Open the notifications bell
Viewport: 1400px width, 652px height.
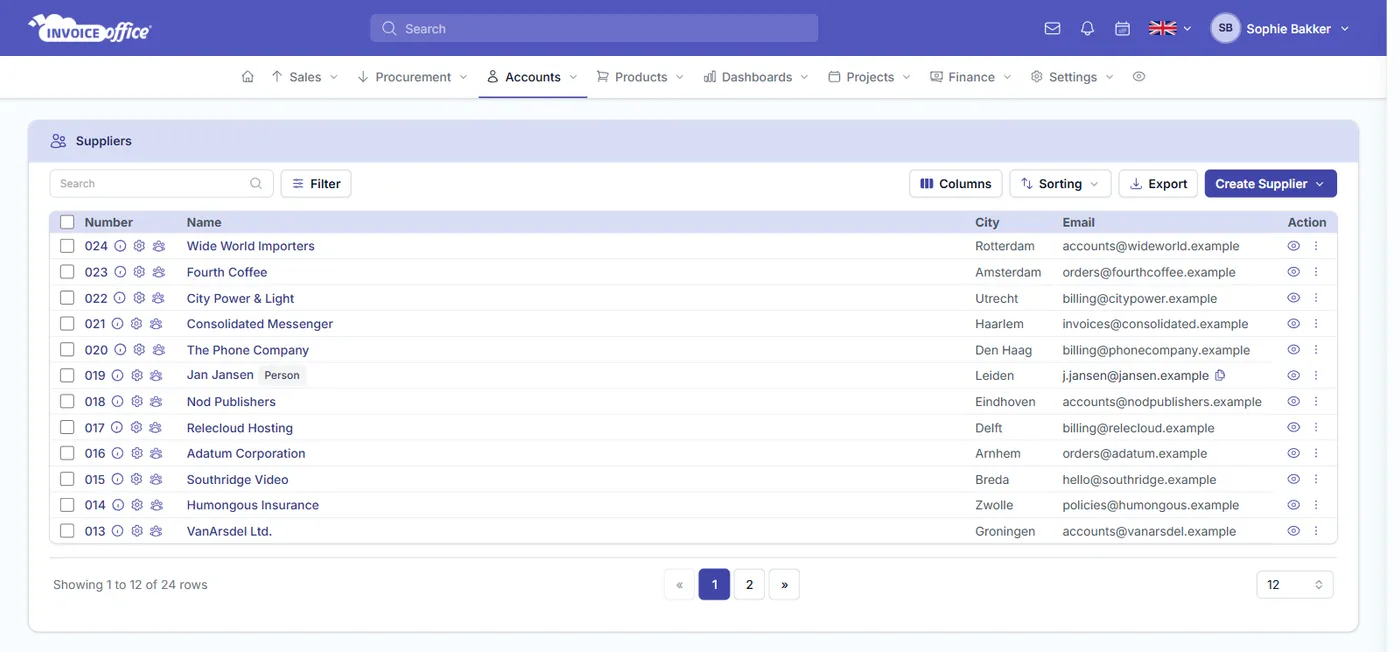pyautogui.click(x=1087, y=29)
